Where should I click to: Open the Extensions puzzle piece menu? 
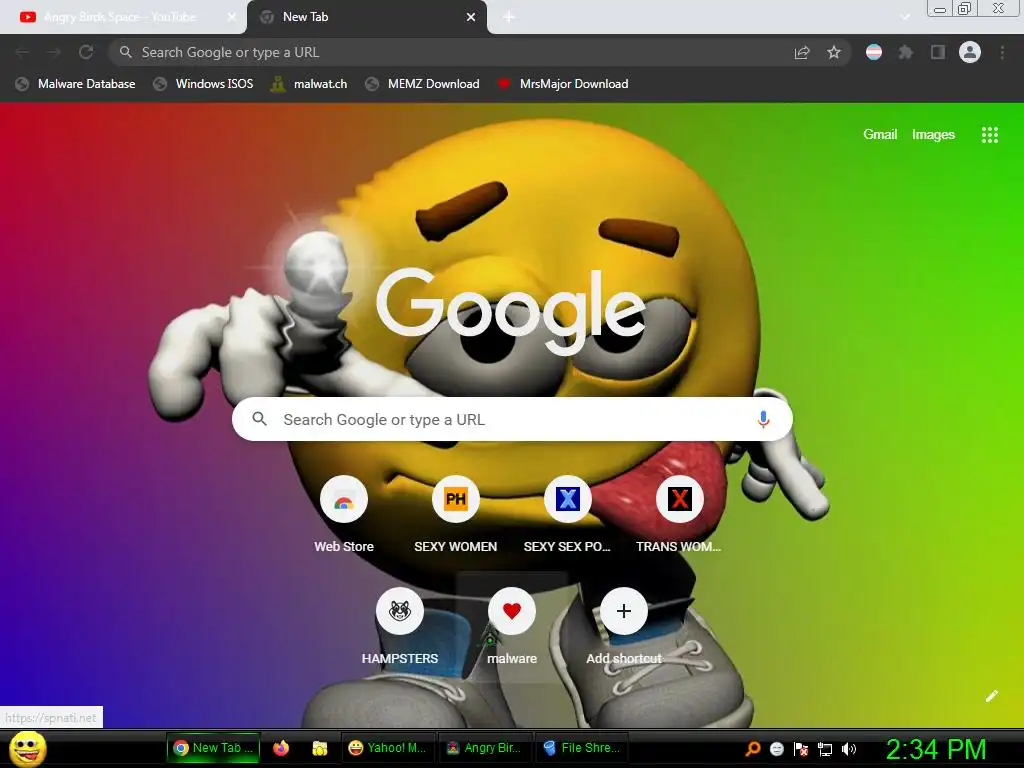(905, 52)
